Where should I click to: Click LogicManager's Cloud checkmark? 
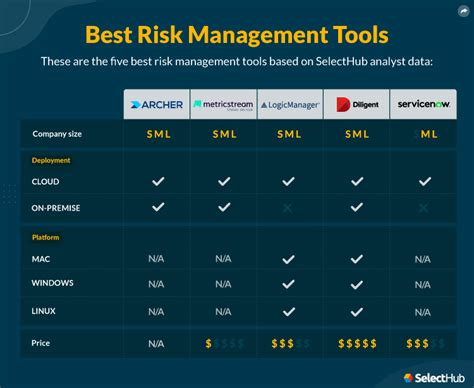click(288, 182)
